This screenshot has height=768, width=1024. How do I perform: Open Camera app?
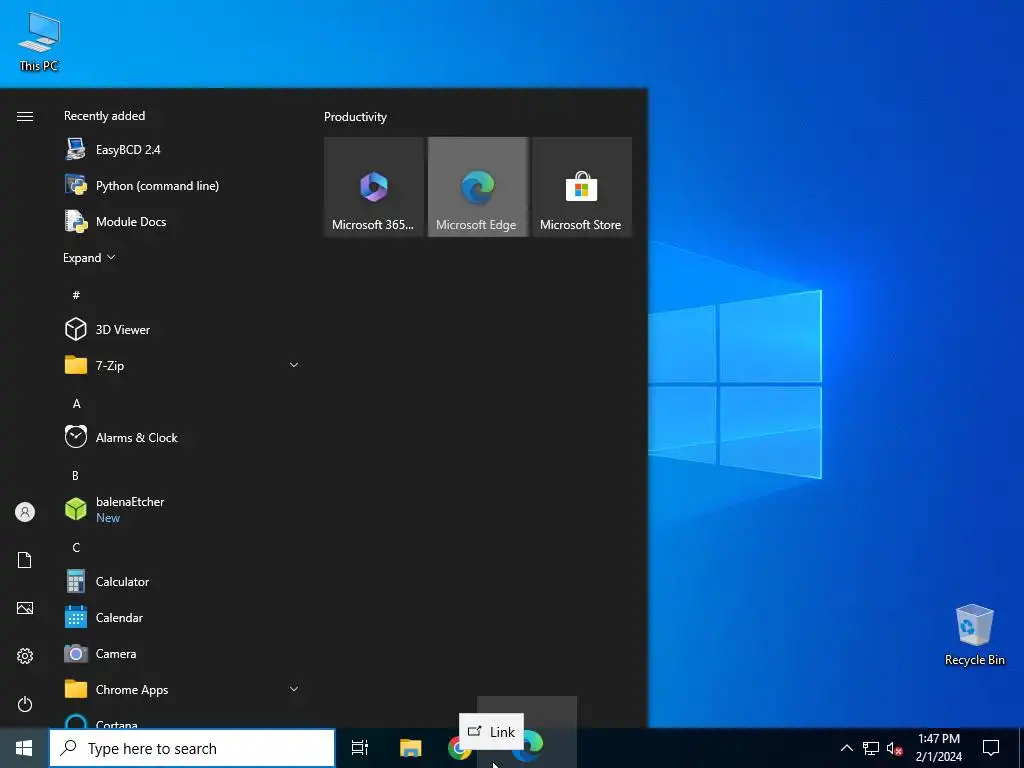tap(183, 653)
